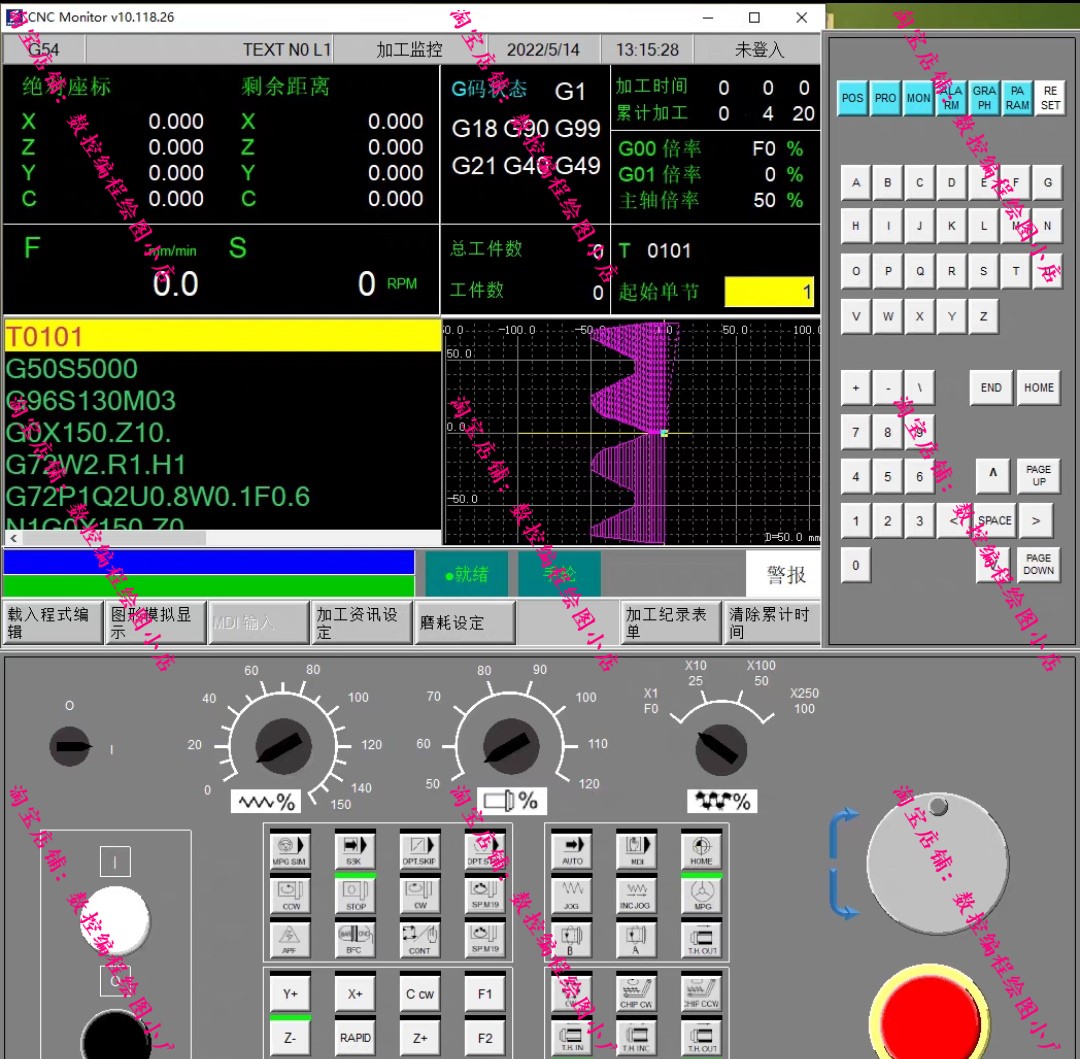Enable the MPG SIM button
Viewport: 1080px width, 1059px height.
[290, 851]
